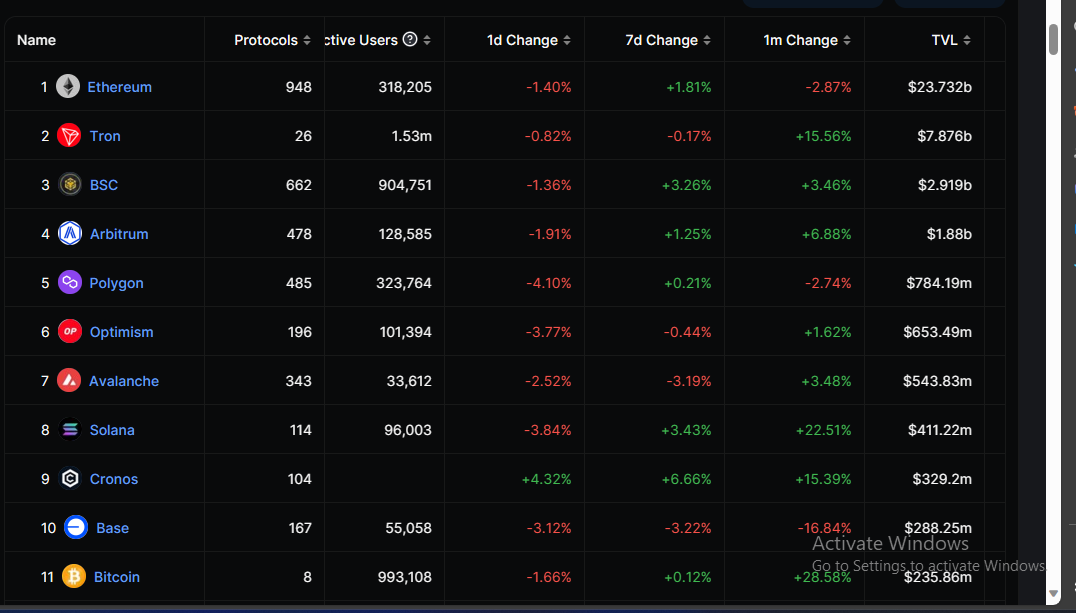The width and height of the screenshot is (1076, 613).
Task: Click the Active Users help question icon
Action: [410, 39]
